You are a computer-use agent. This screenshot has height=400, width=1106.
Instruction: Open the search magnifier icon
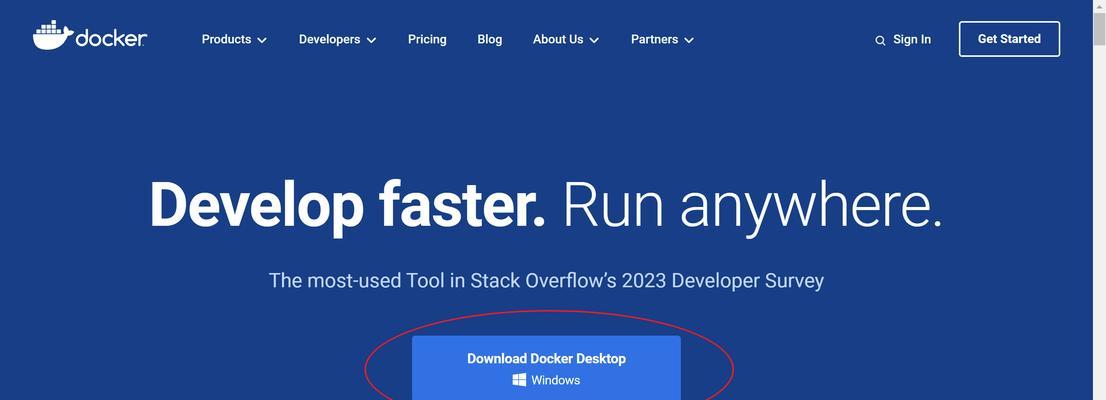pos(880,40)
